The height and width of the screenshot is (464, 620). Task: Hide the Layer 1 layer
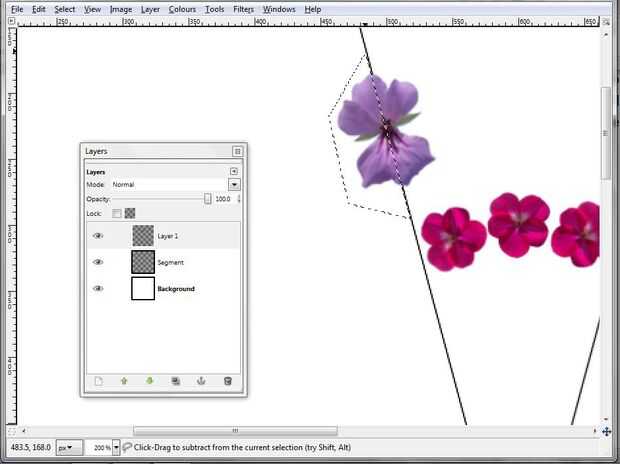click(x=98, y=236)
